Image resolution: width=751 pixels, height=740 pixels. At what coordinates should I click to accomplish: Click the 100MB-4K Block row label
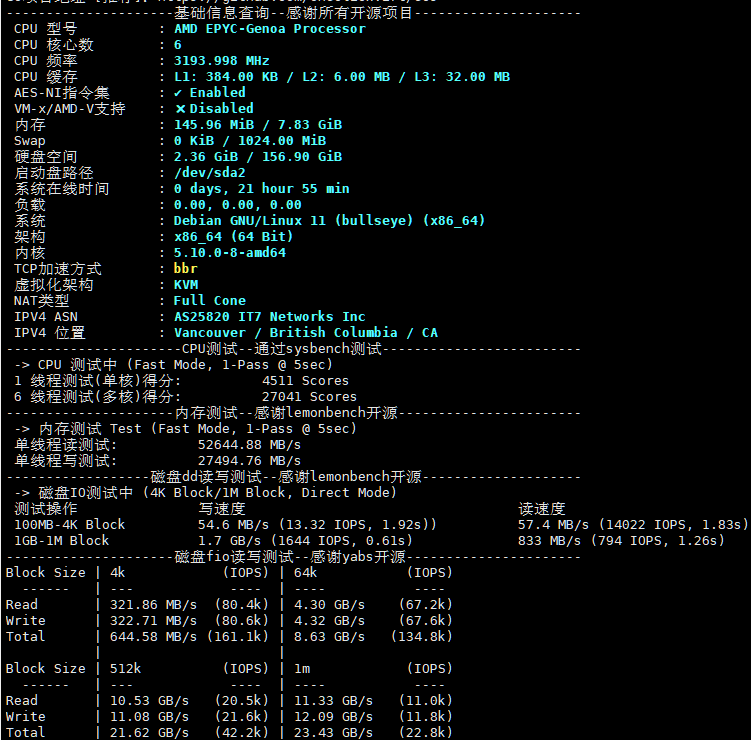[69, 524]
